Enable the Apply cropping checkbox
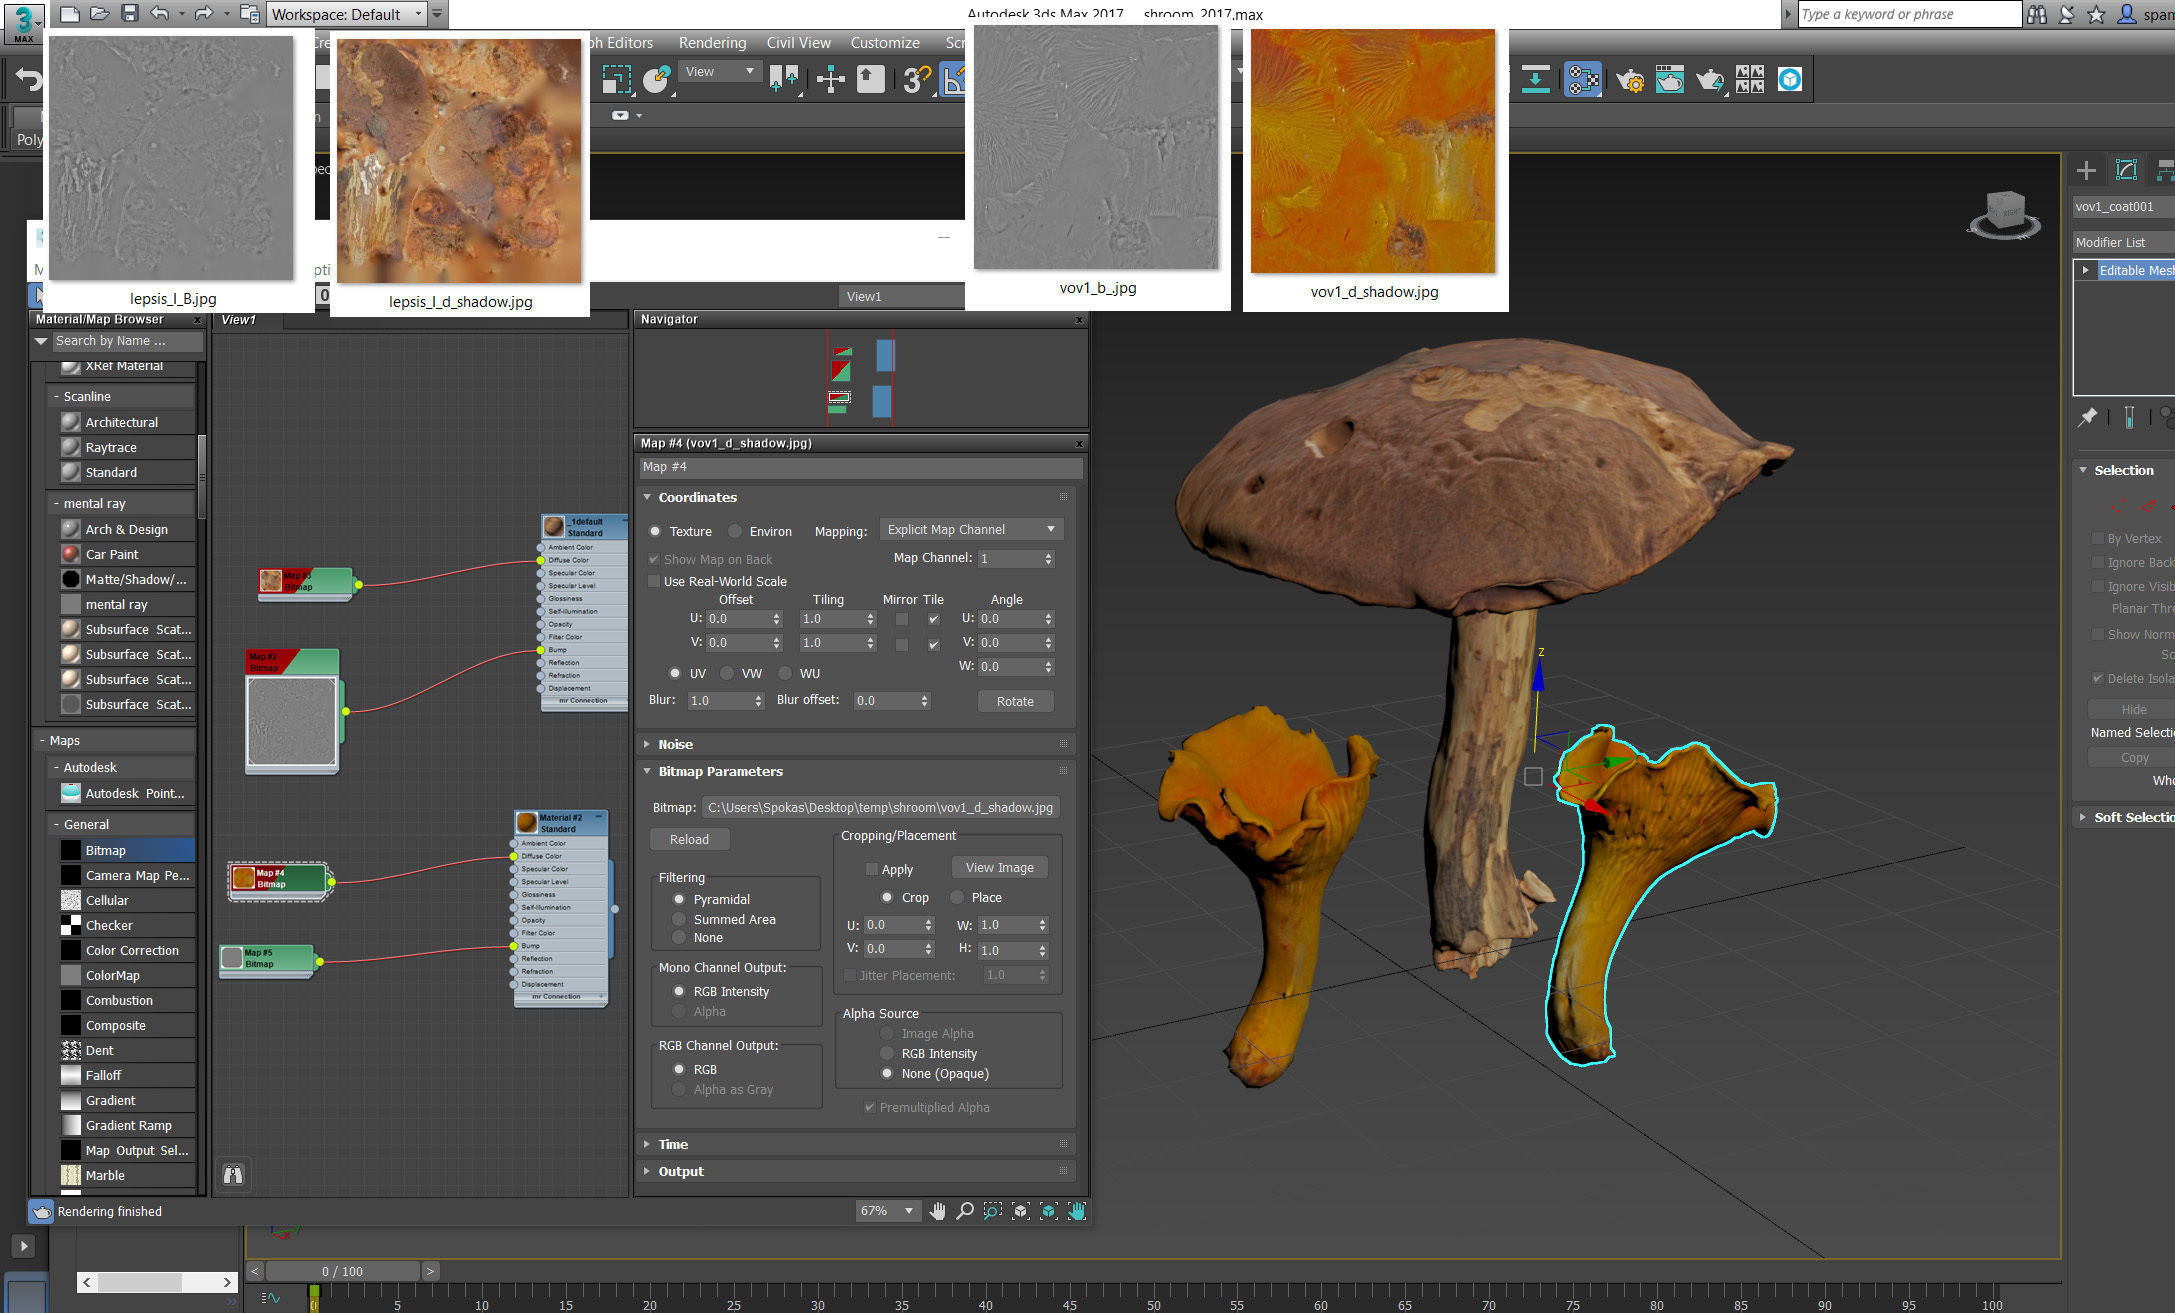The width and height of the screenshot is (2175, 1313). (x=871, y=869)
